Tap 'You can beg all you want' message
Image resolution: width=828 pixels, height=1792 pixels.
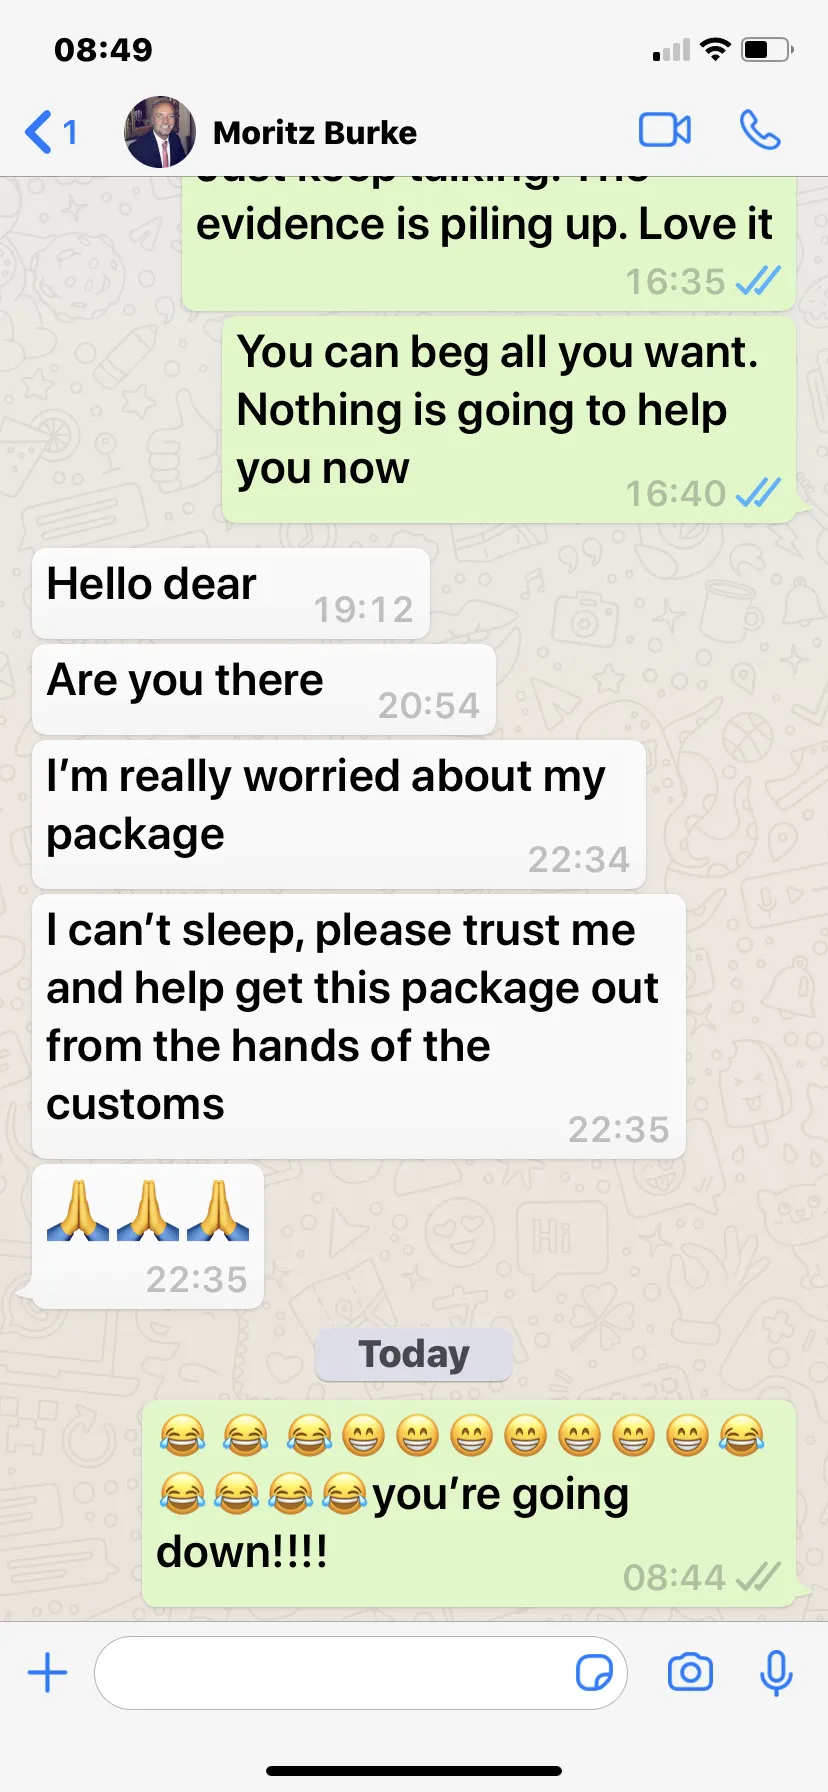[509, 420]
